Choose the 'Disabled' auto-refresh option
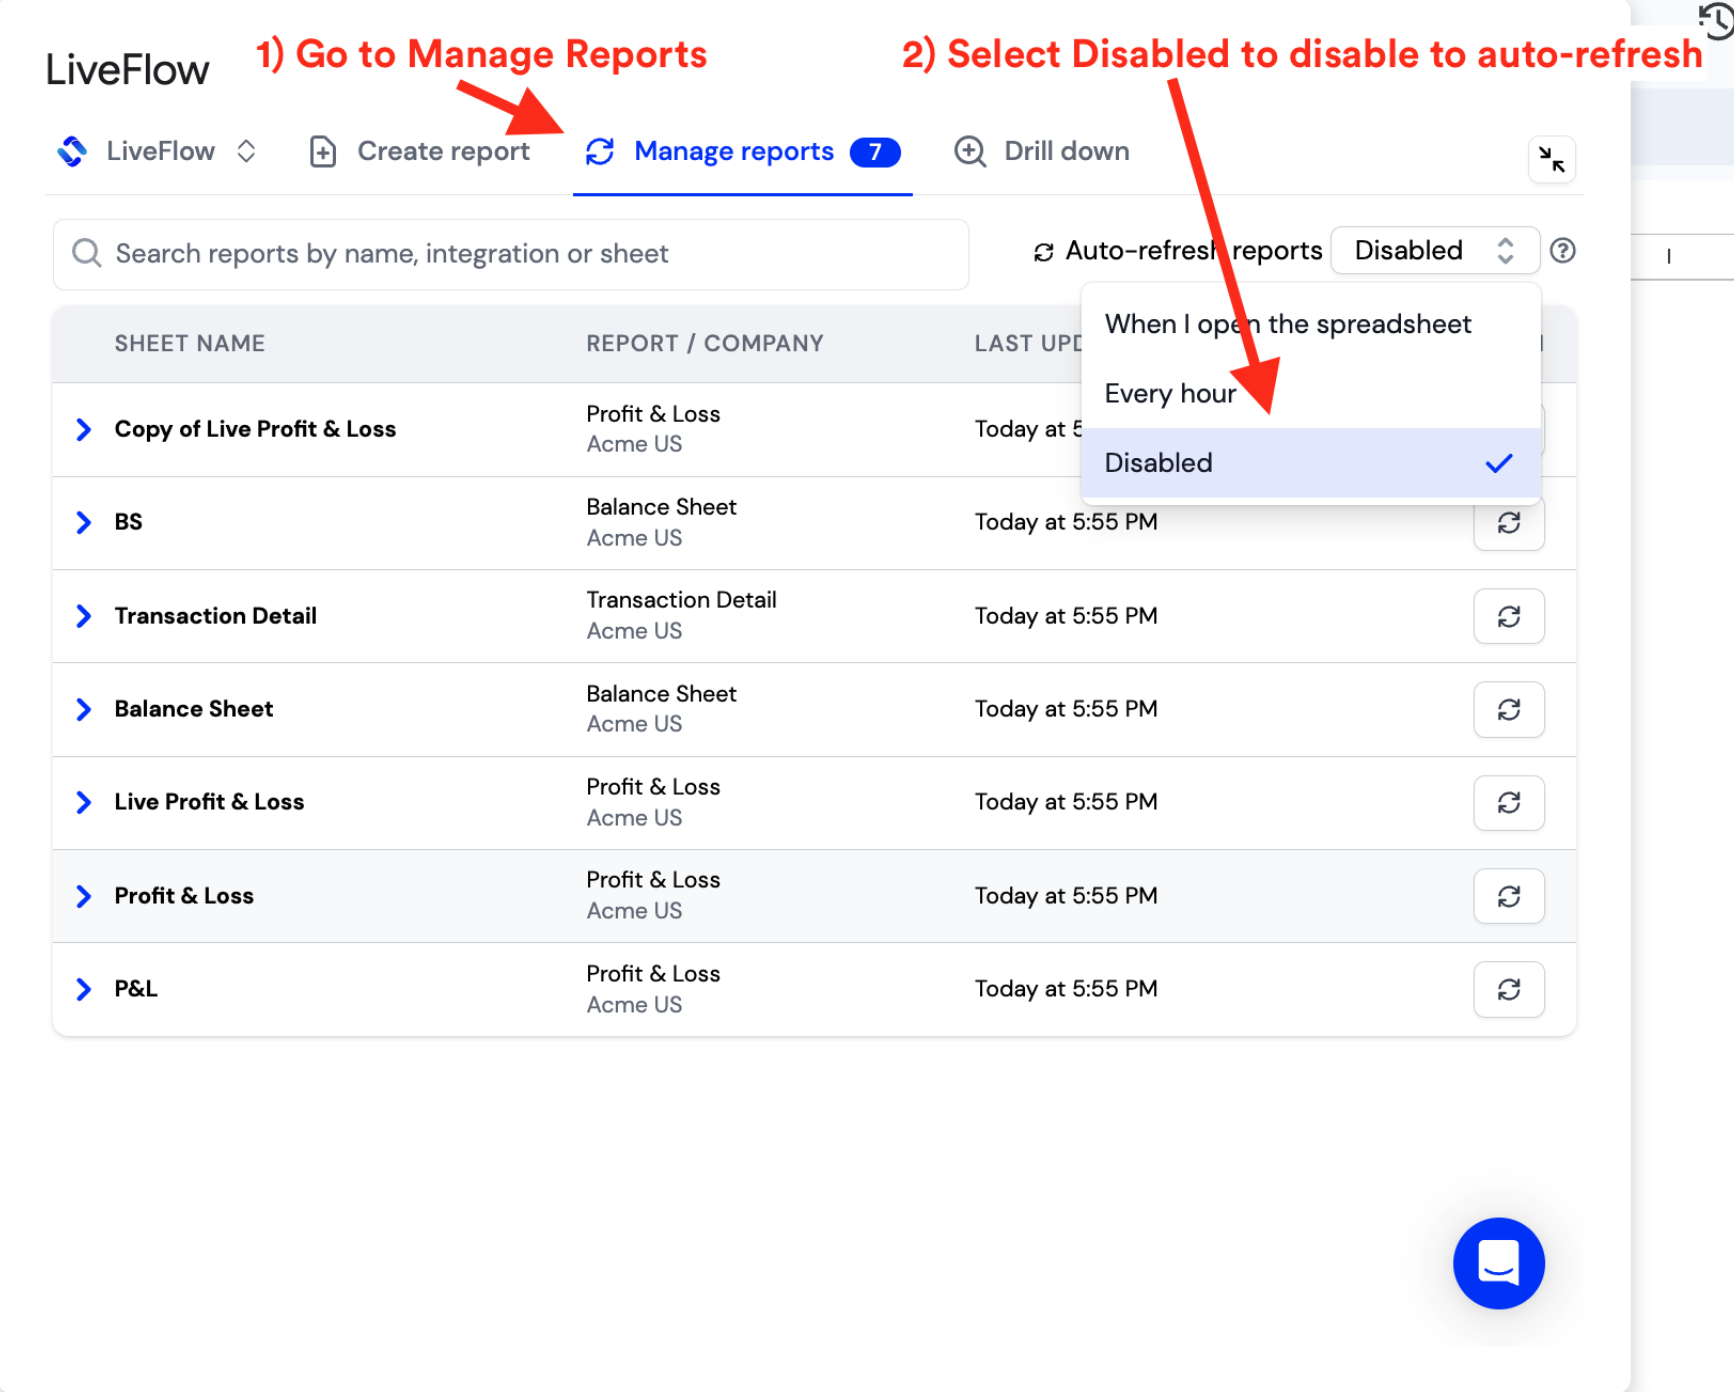 click(x=1310, y=463)
